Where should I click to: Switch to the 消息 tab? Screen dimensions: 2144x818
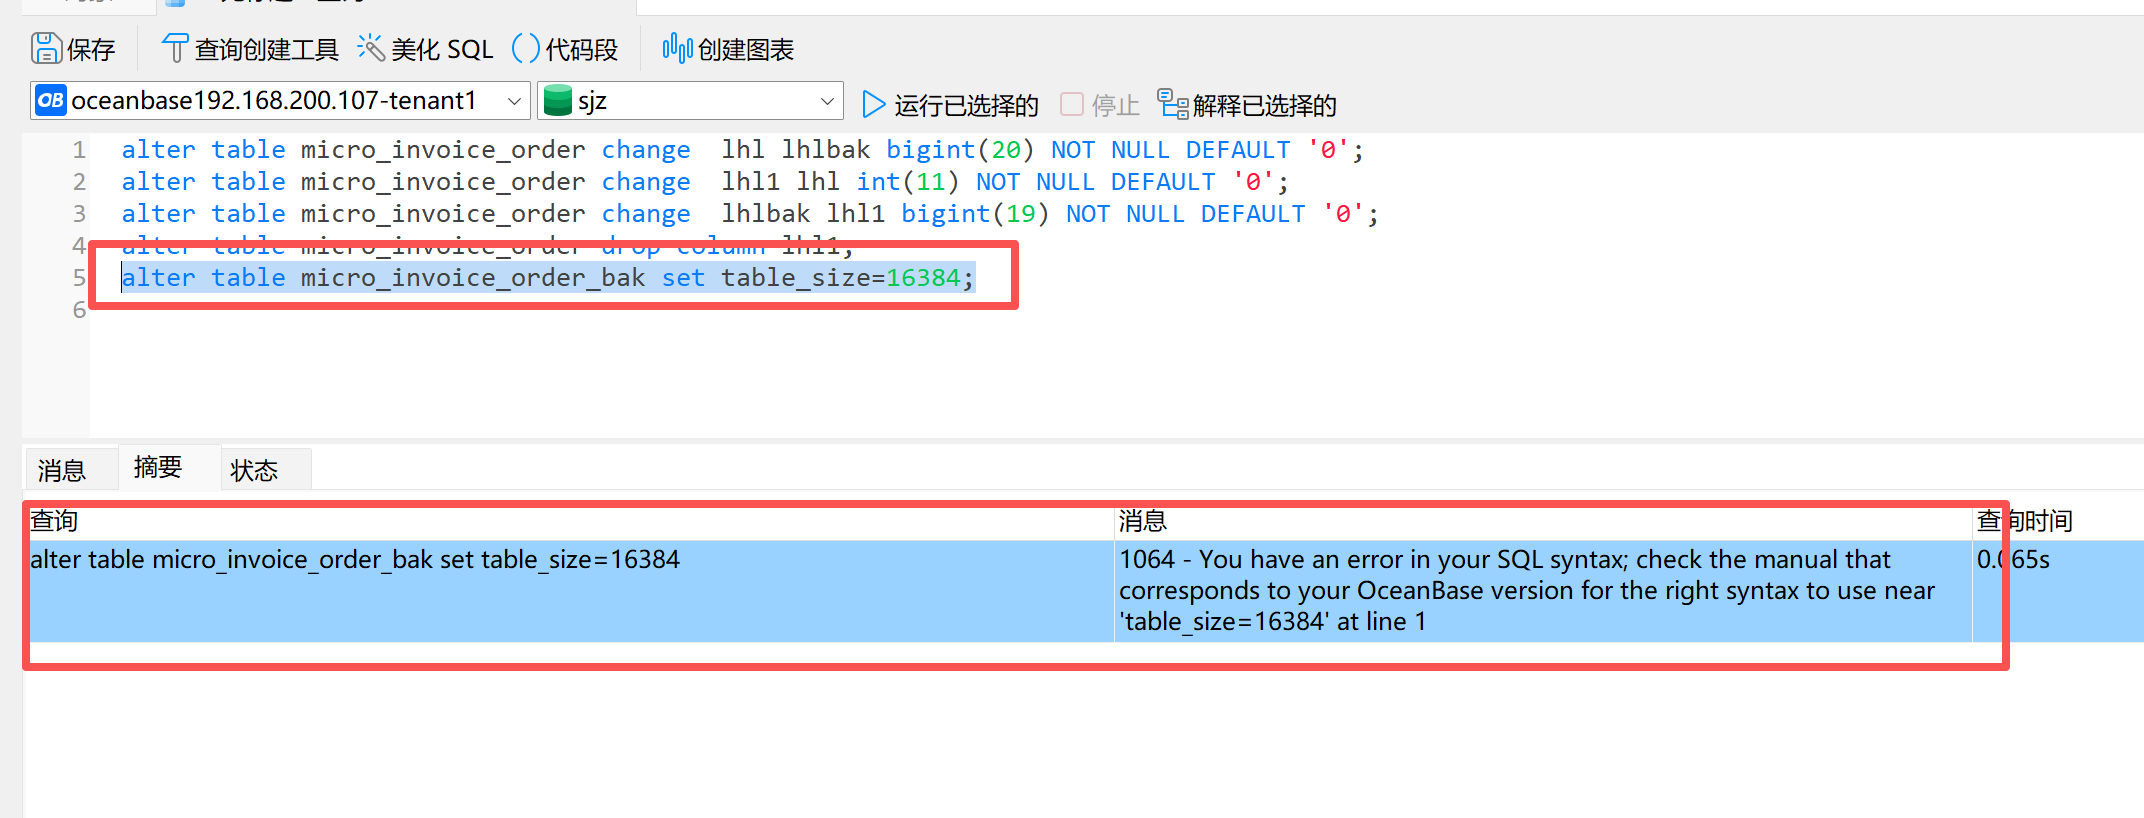click(62, 470)
